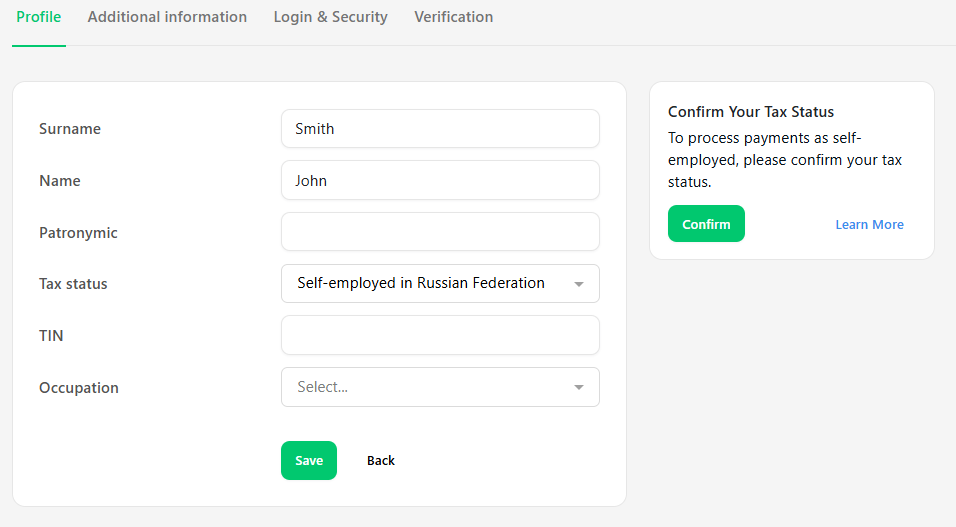Switch to the Additional information tab
This screenshot has width=956, height=527.
(x=167, y=17)
